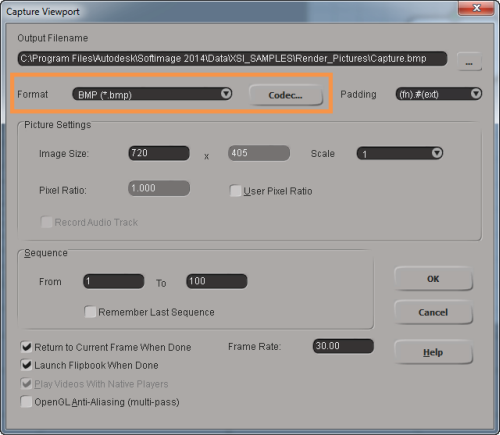
Task: Click the Sequence To field showing 100
Action: point(217,281)
